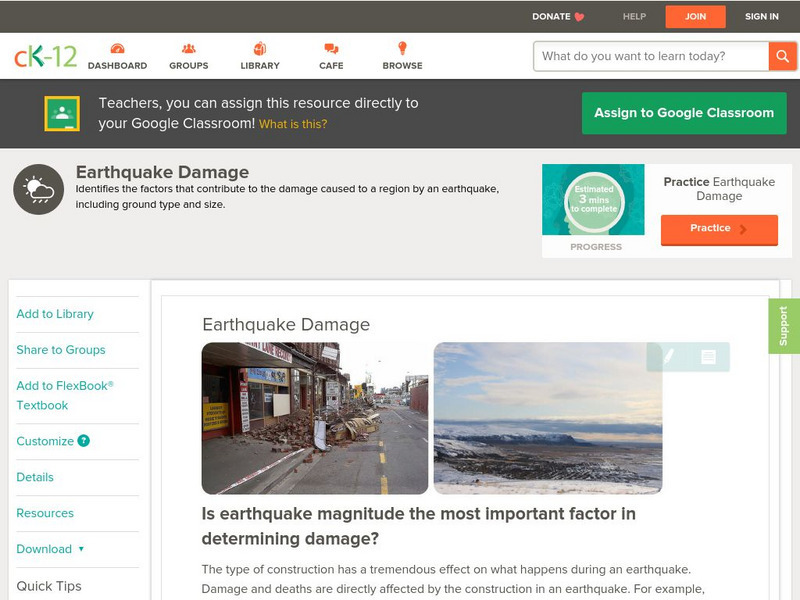The image size is (800, 600).
Task: Click the Google Classroom teacher badge icon
Action: 61,112
